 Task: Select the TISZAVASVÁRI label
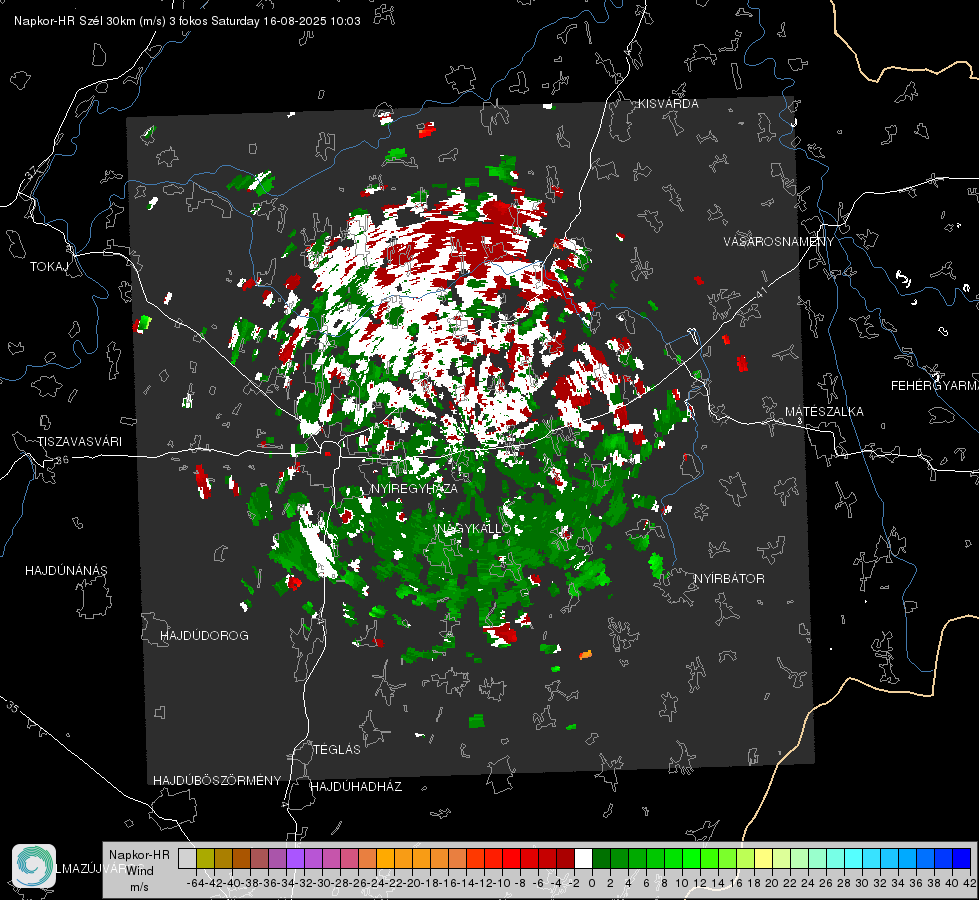(x=79, y=442)
